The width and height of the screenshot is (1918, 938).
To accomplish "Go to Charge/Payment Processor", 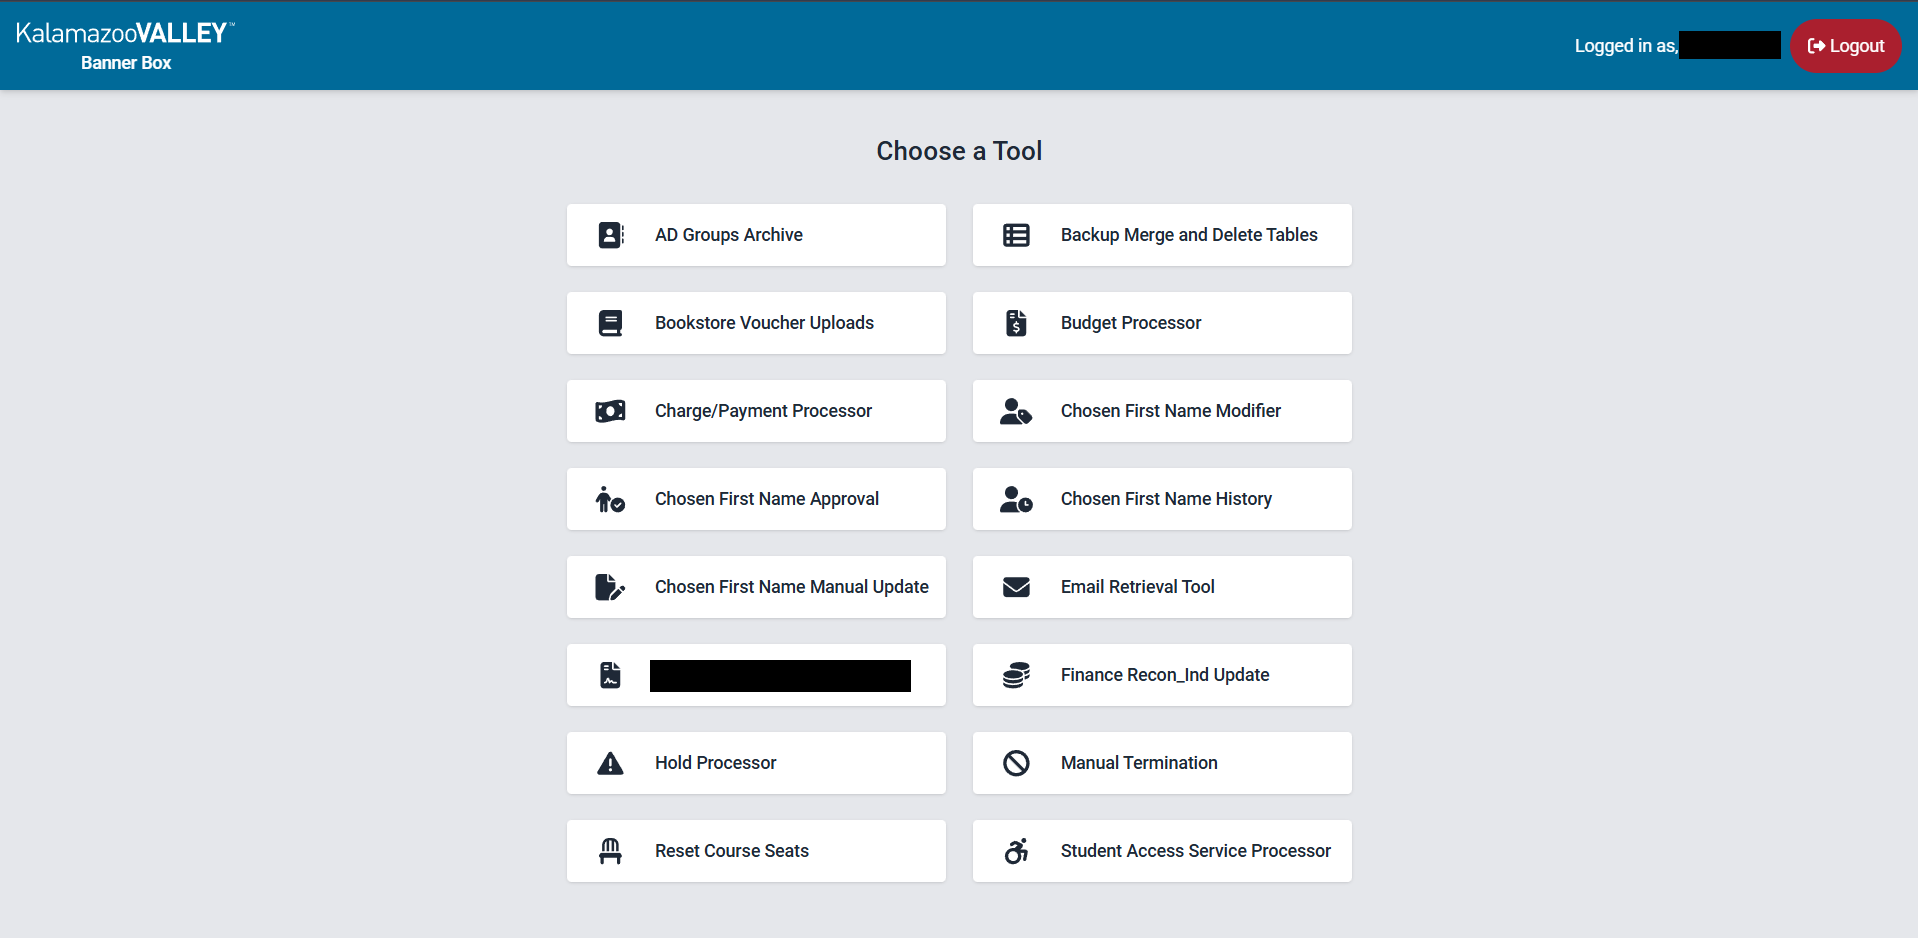I will (756, 411).
